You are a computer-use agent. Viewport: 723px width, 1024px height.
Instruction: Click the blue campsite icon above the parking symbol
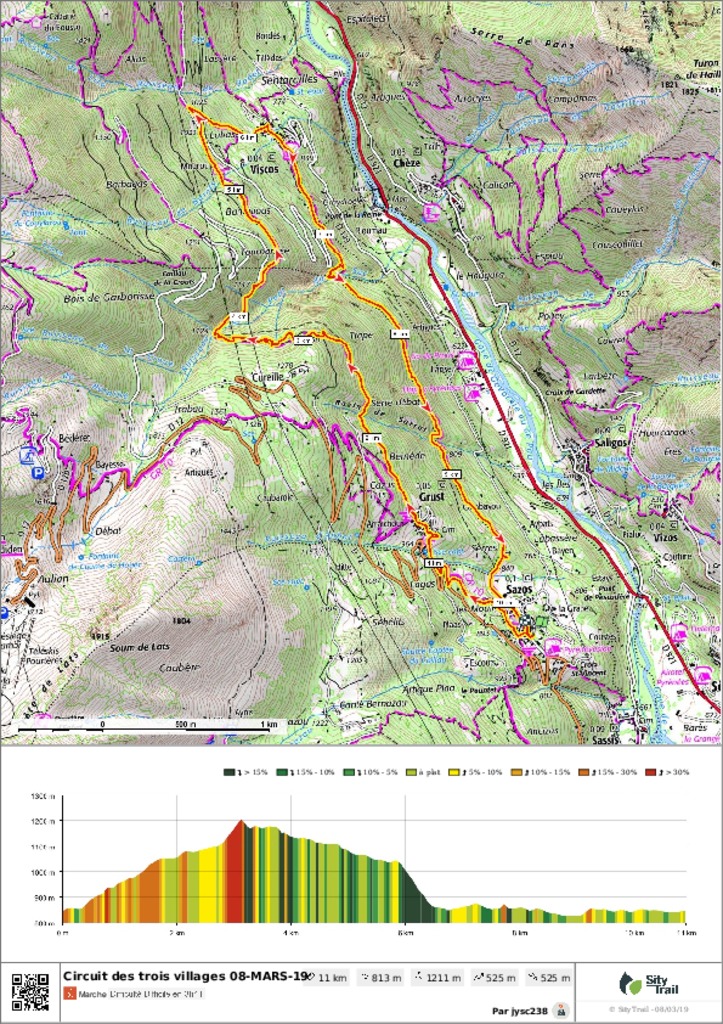coord(26,455)
